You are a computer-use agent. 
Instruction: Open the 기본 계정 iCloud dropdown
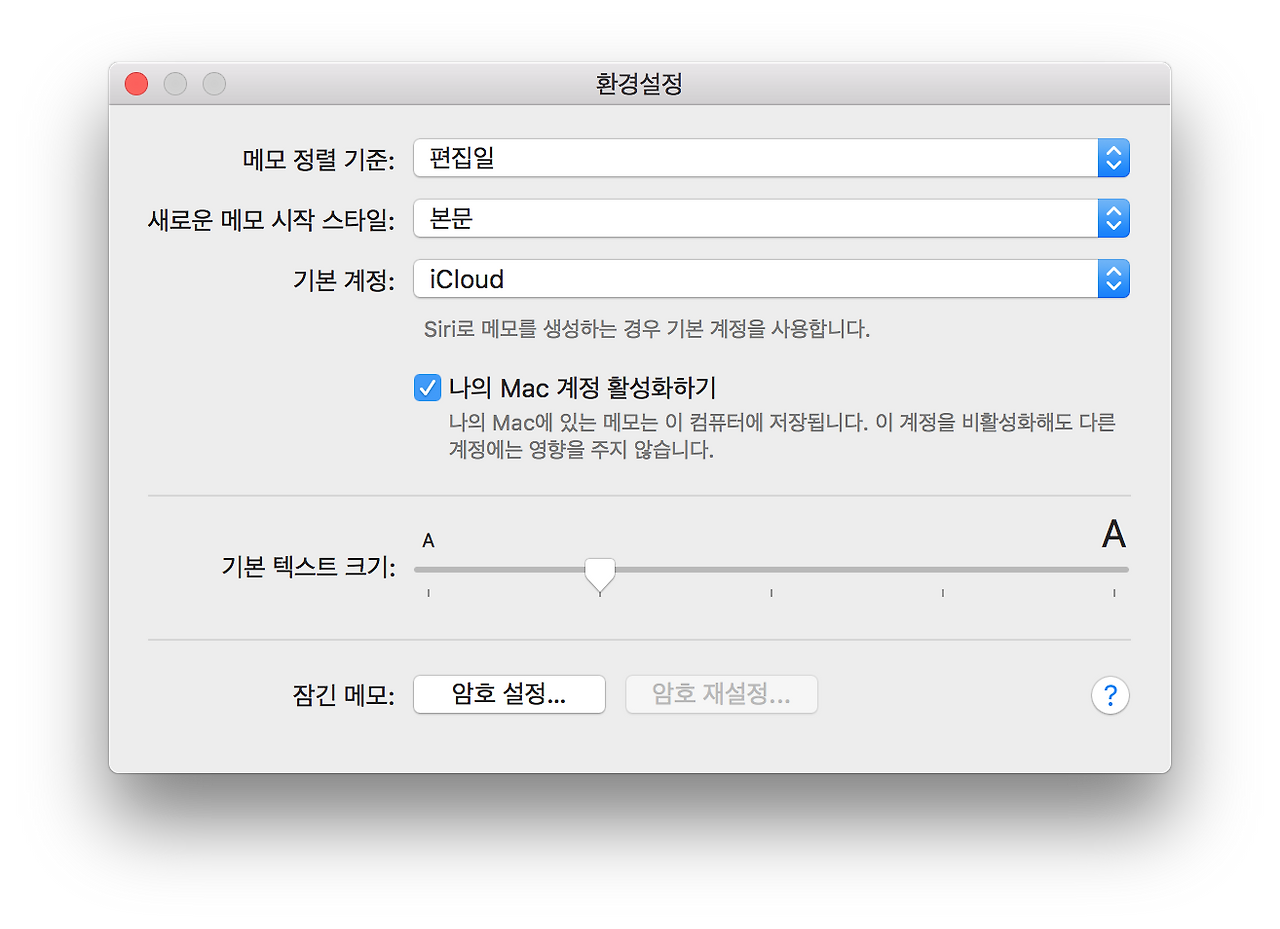pos(771,279)
